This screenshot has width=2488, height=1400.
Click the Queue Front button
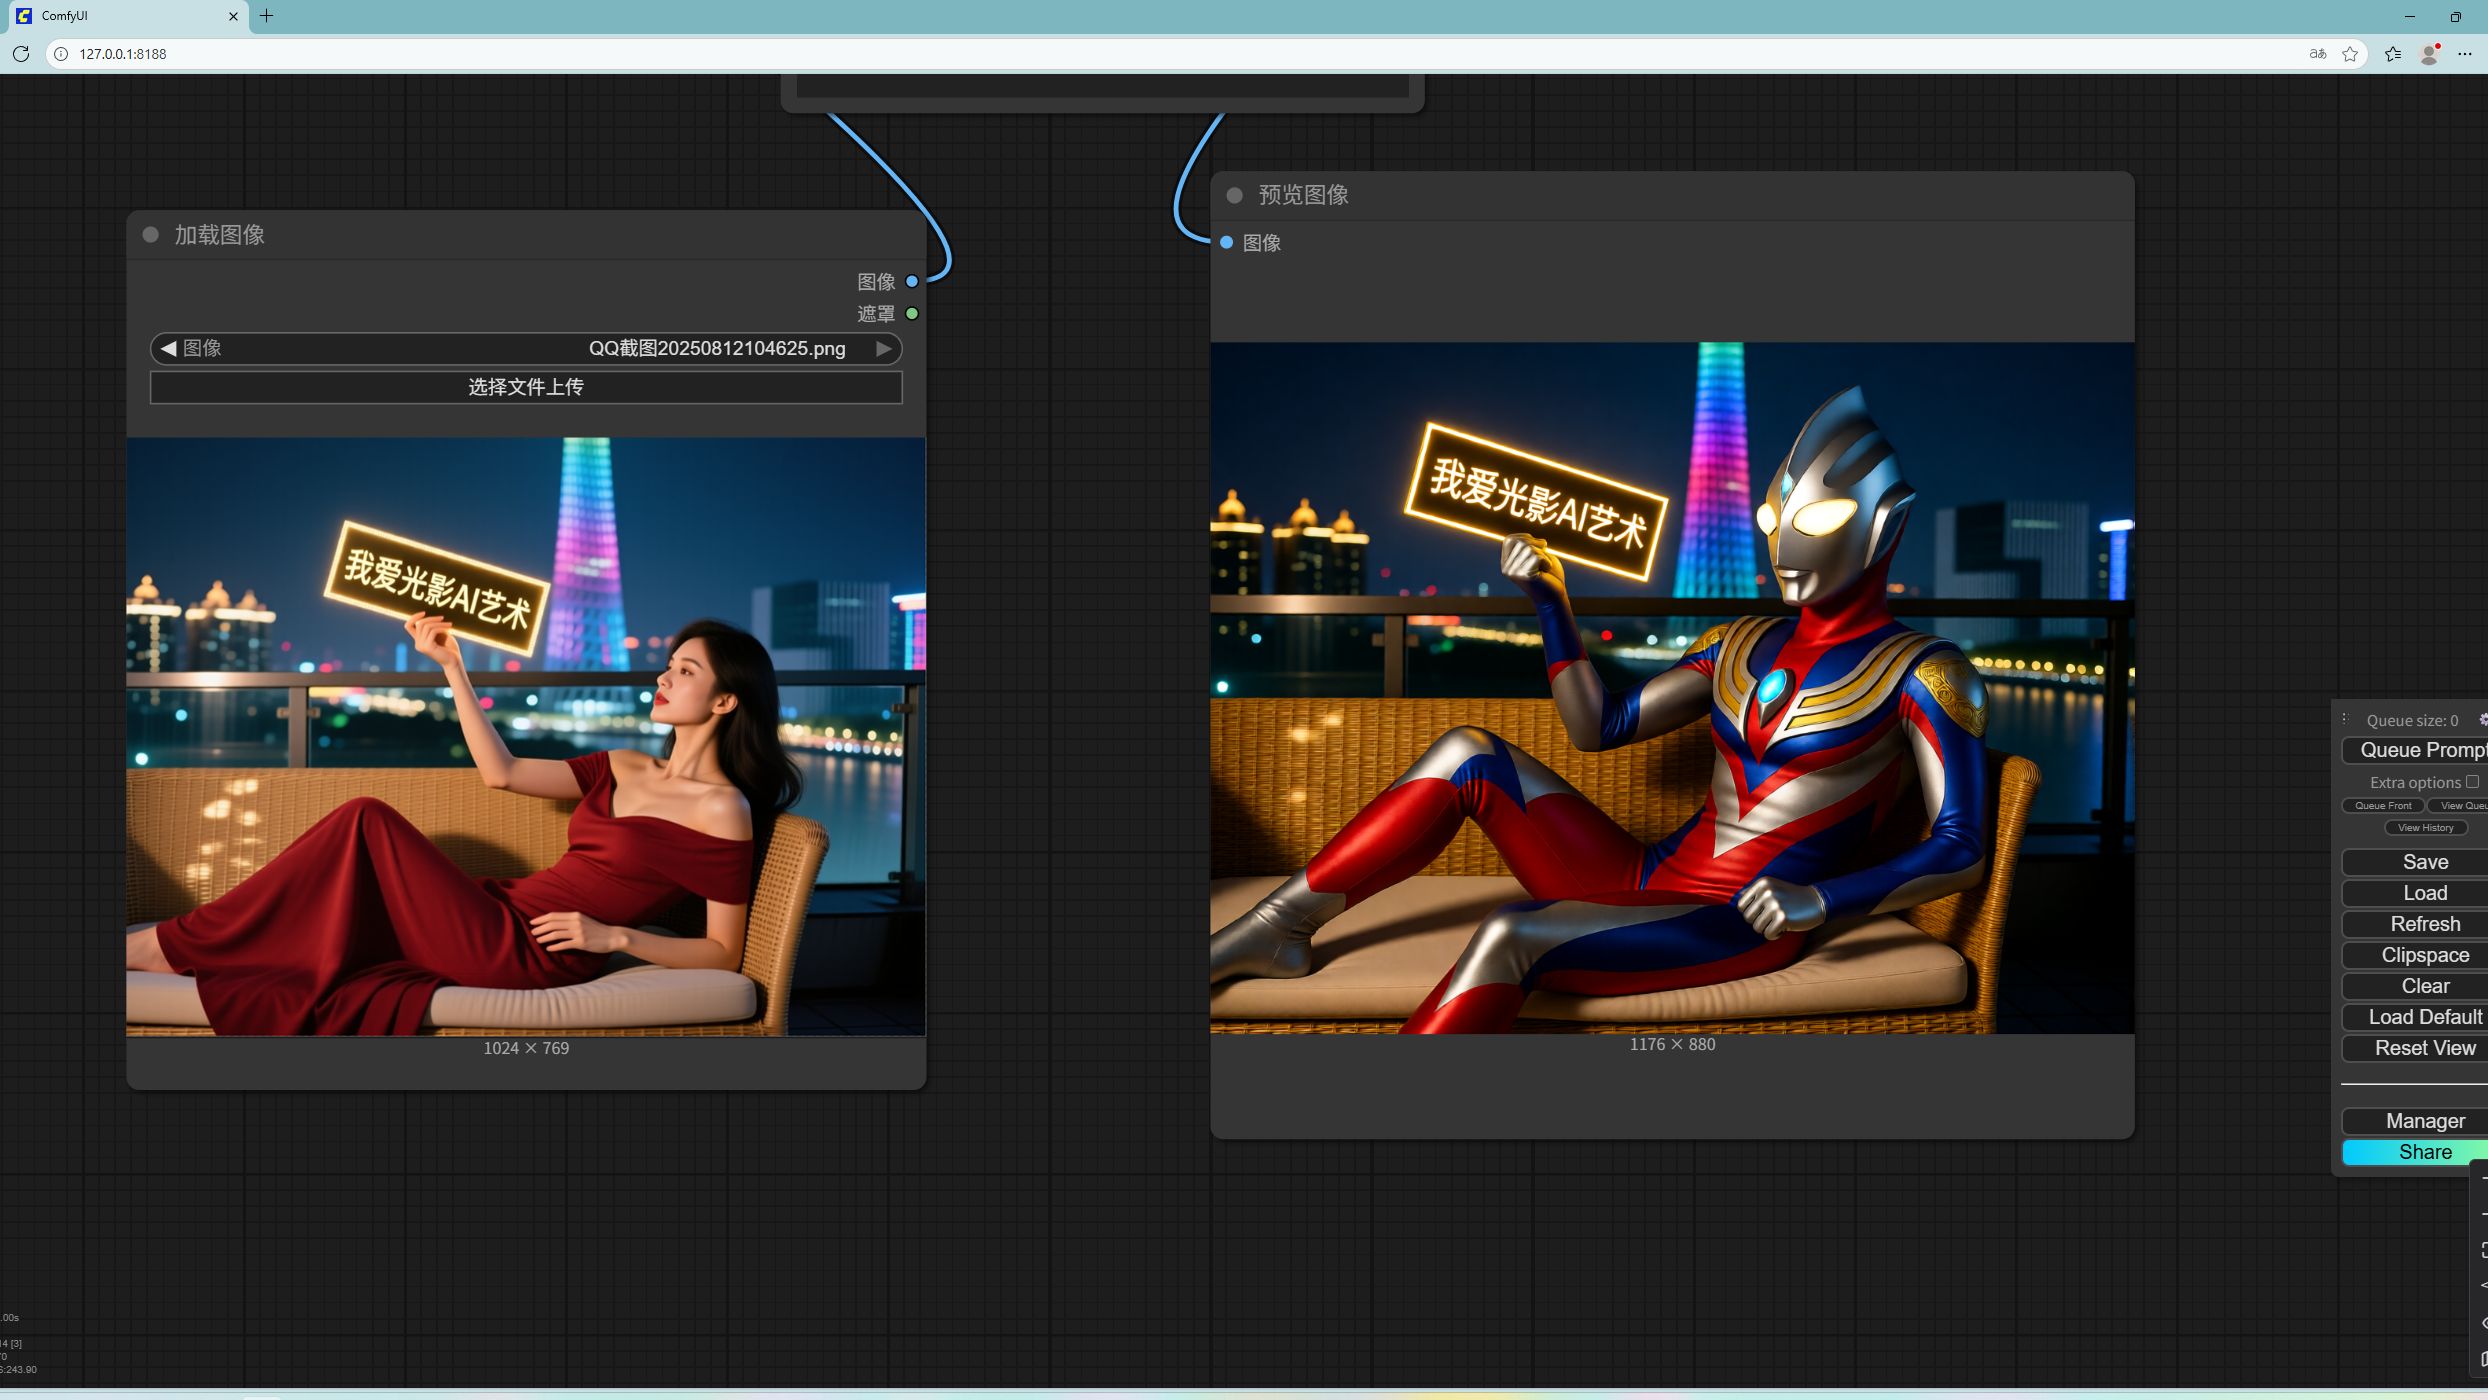[2382, 806]
